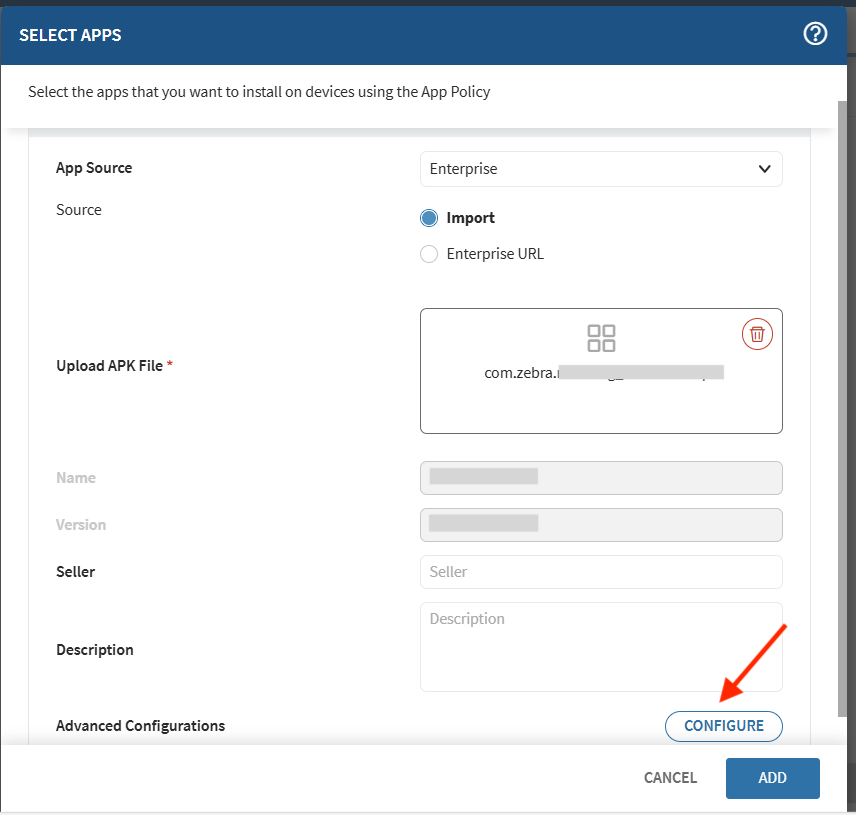Screen dimensions: 856x815
Task: Click the chevron arrow of App Source
Action: [765, 169]
